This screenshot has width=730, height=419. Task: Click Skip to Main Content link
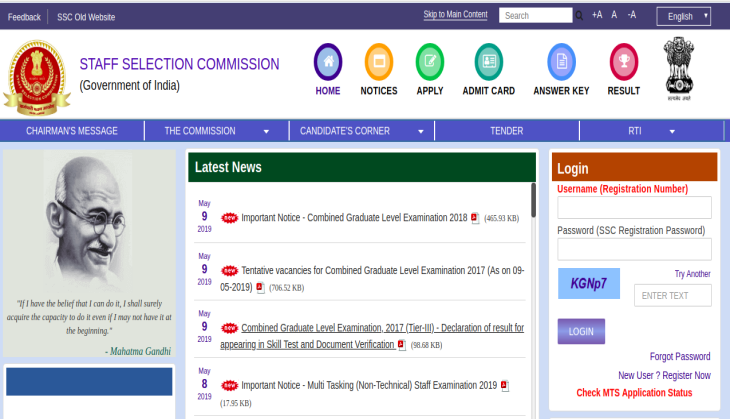[x=455, y=14]
